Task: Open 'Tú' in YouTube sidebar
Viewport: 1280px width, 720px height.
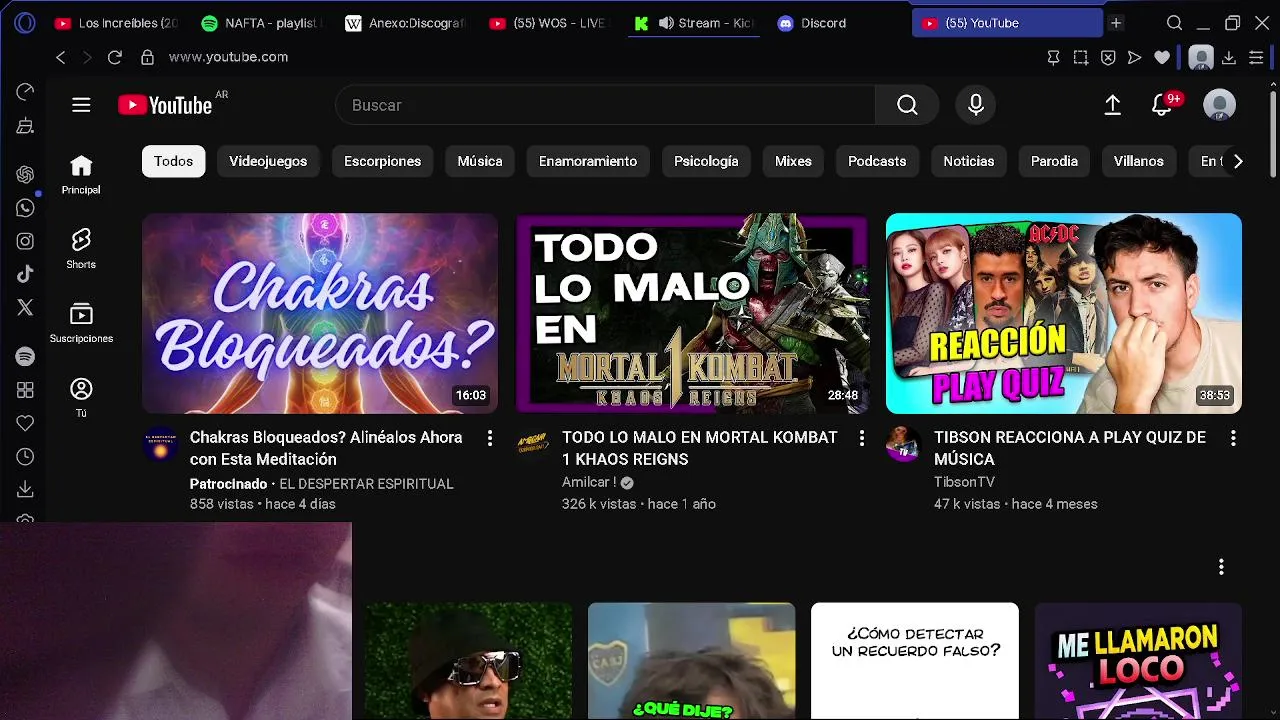Action: click(81, 397)
